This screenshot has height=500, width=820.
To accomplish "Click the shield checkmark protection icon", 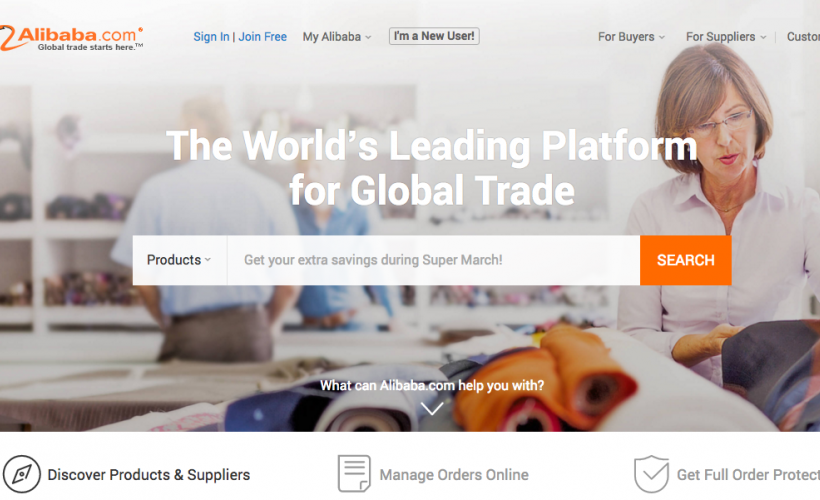I will [651, 474].
